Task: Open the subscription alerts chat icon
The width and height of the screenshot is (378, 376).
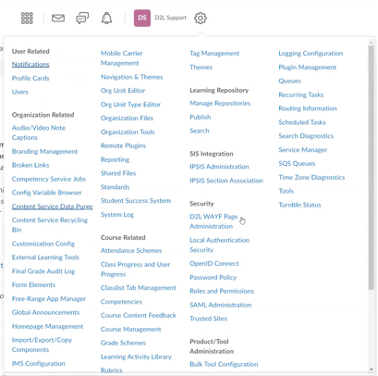Action: pos(82,18)
